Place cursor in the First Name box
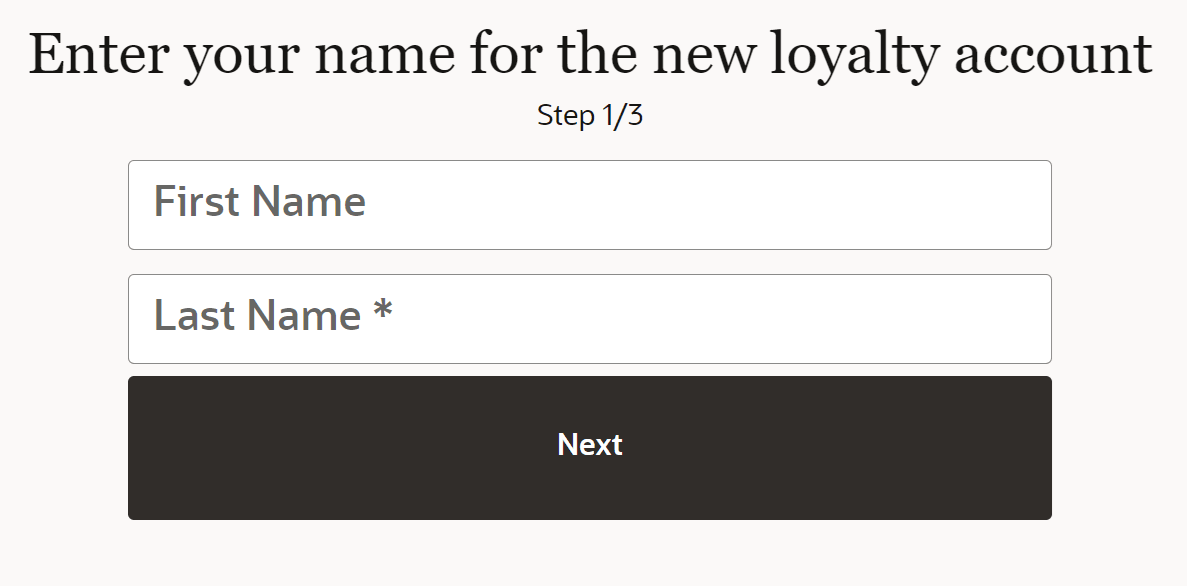Viewport: 1187px width, 586px height. 590,204
